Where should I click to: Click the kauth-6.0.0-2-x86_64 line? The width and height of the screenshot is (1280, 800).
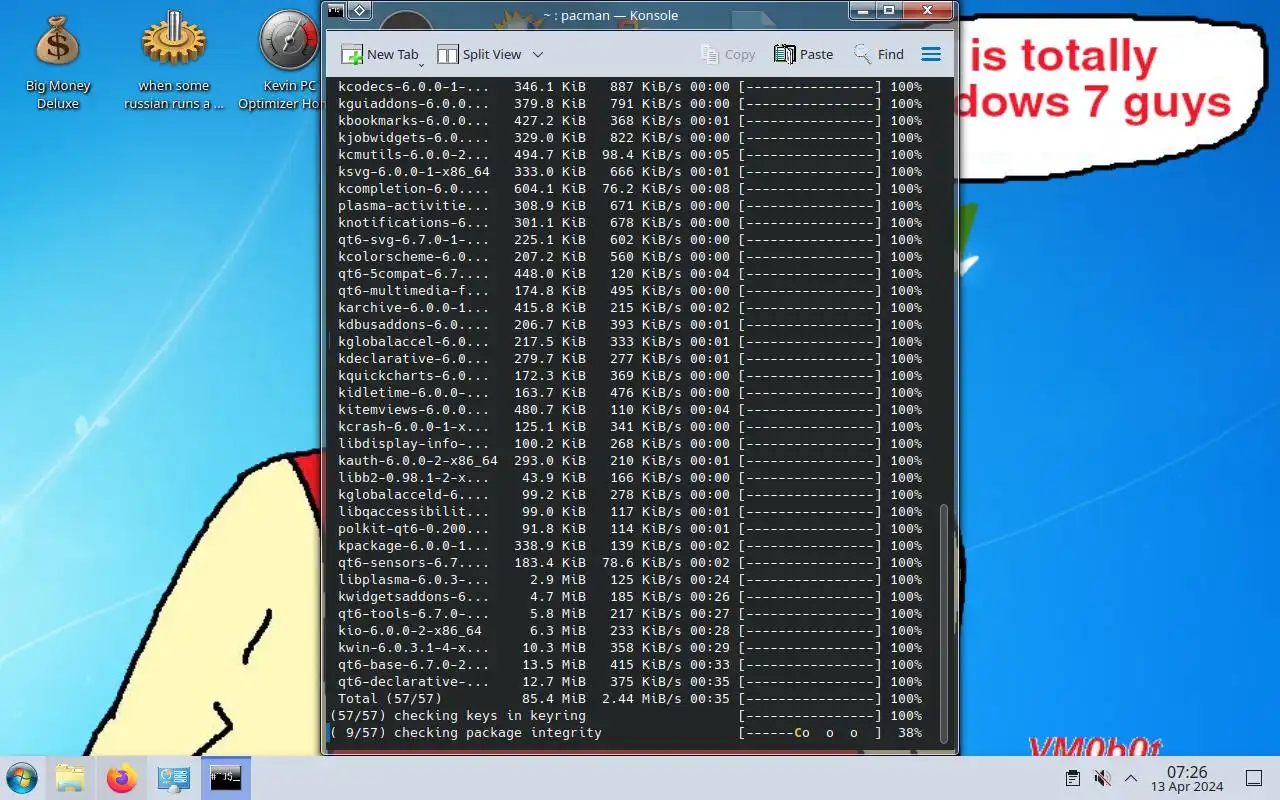630,461
